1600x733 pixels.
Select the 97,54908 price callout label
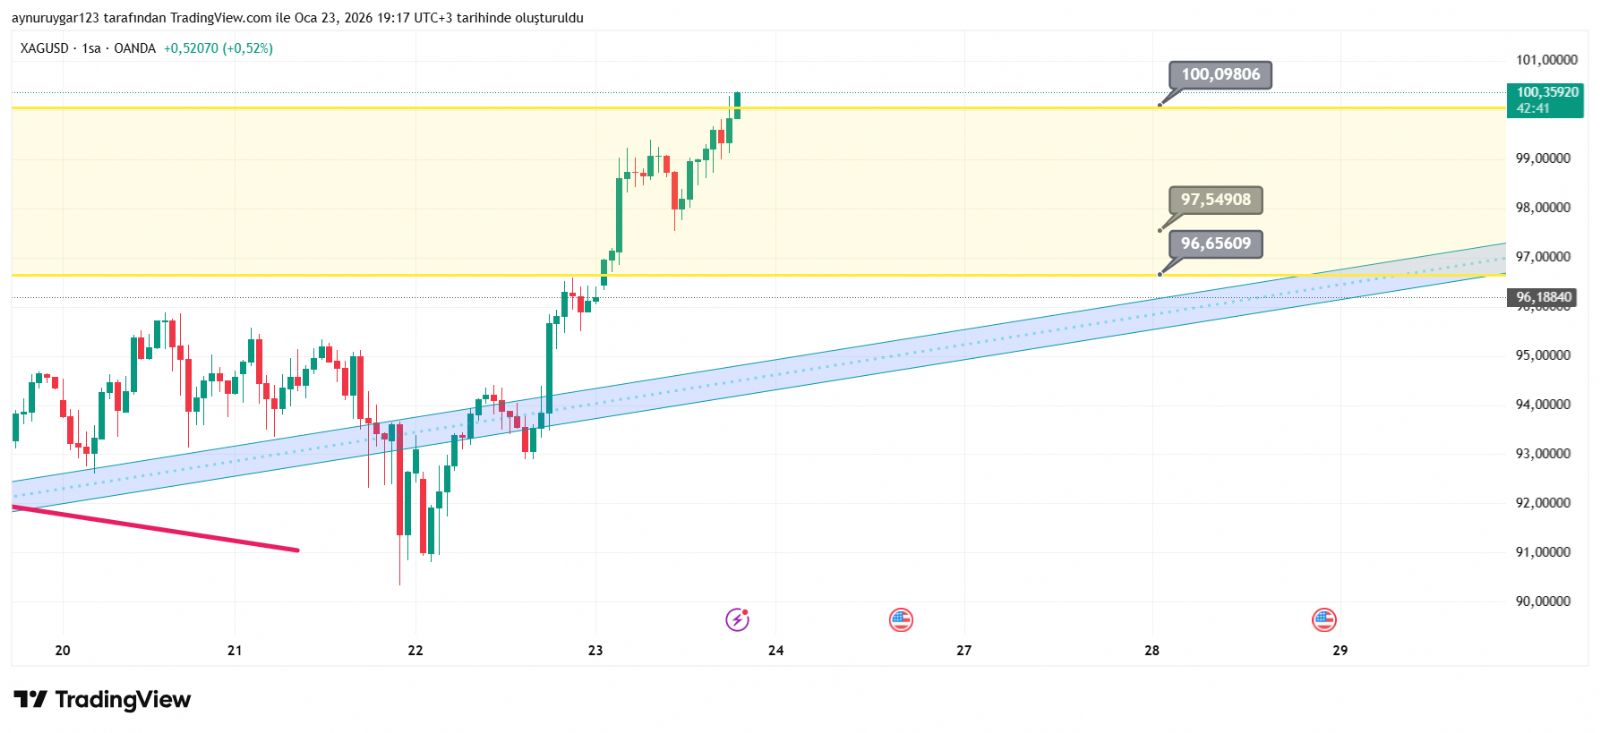[x=1215, y=199]
